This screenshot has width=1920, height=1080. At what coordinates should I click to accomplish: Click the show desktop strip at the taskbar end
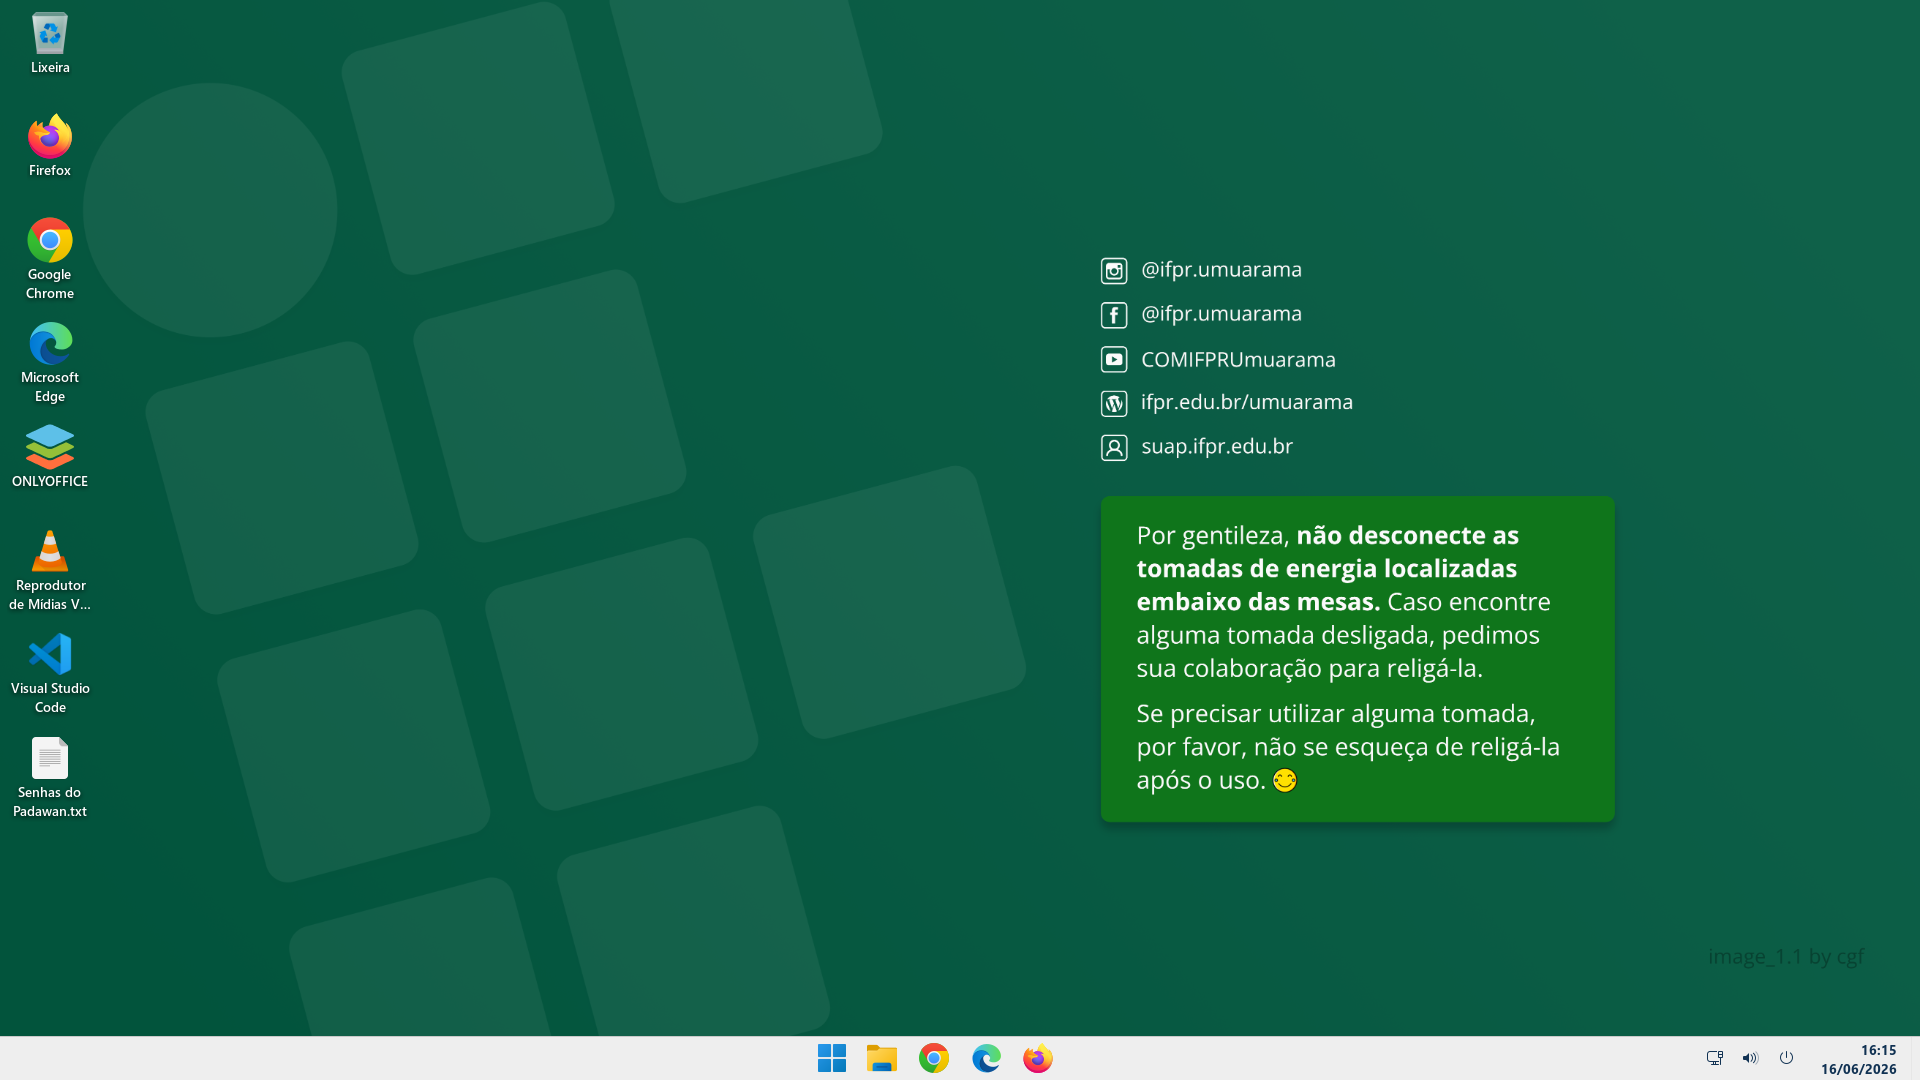pos(1914,1058)
